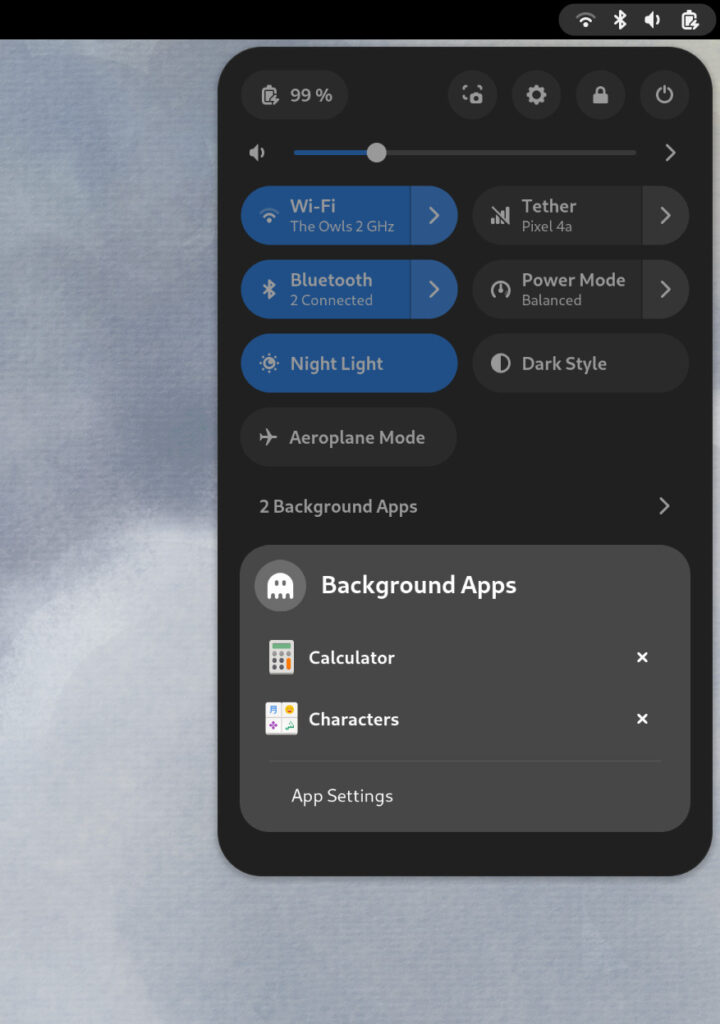720x1024 pixels.
Task: Open App Settings
Action: point(342,796)
